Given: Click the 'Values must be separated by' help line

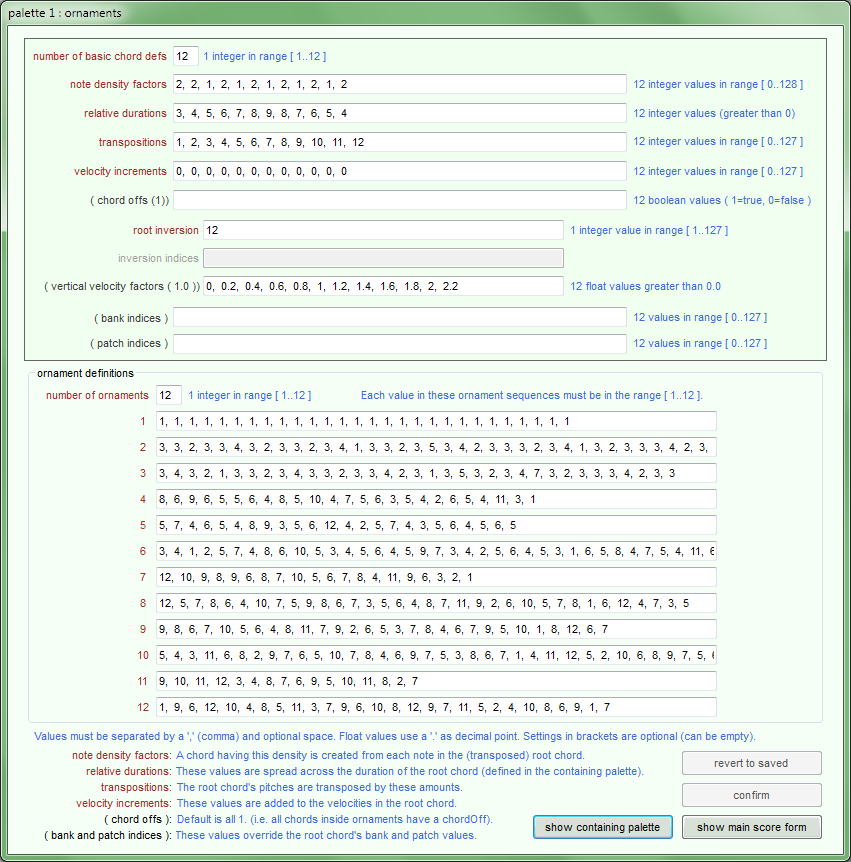Looking at the screenshot, I should pyautogui.click(x=395, y=736).
